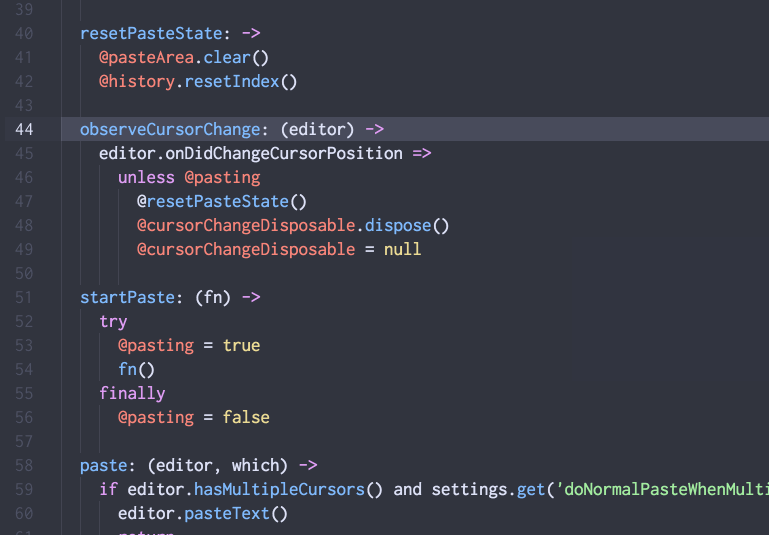
Task: Select the resetPasteState method name on line 40
Action: pos(151,33)
